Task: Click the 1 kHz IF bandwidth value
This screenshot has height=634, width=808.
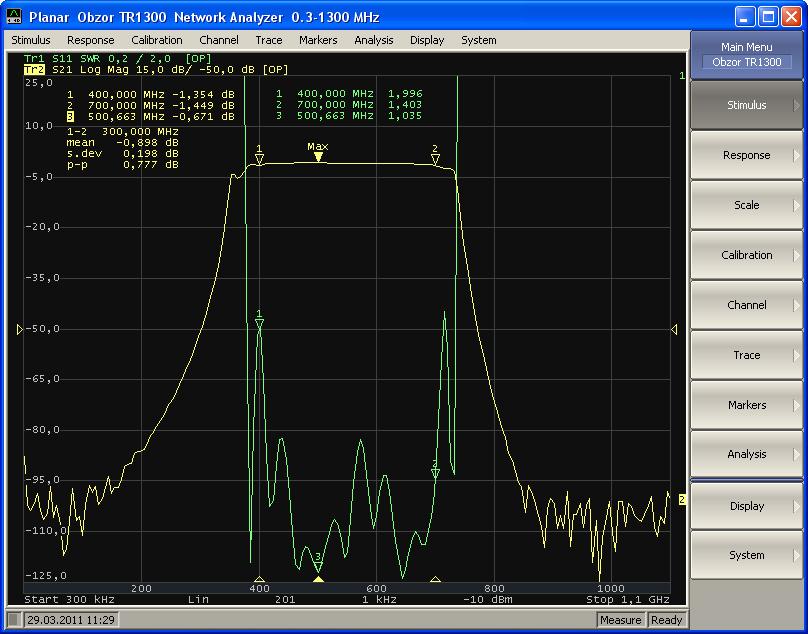Action: pos(379,599)
